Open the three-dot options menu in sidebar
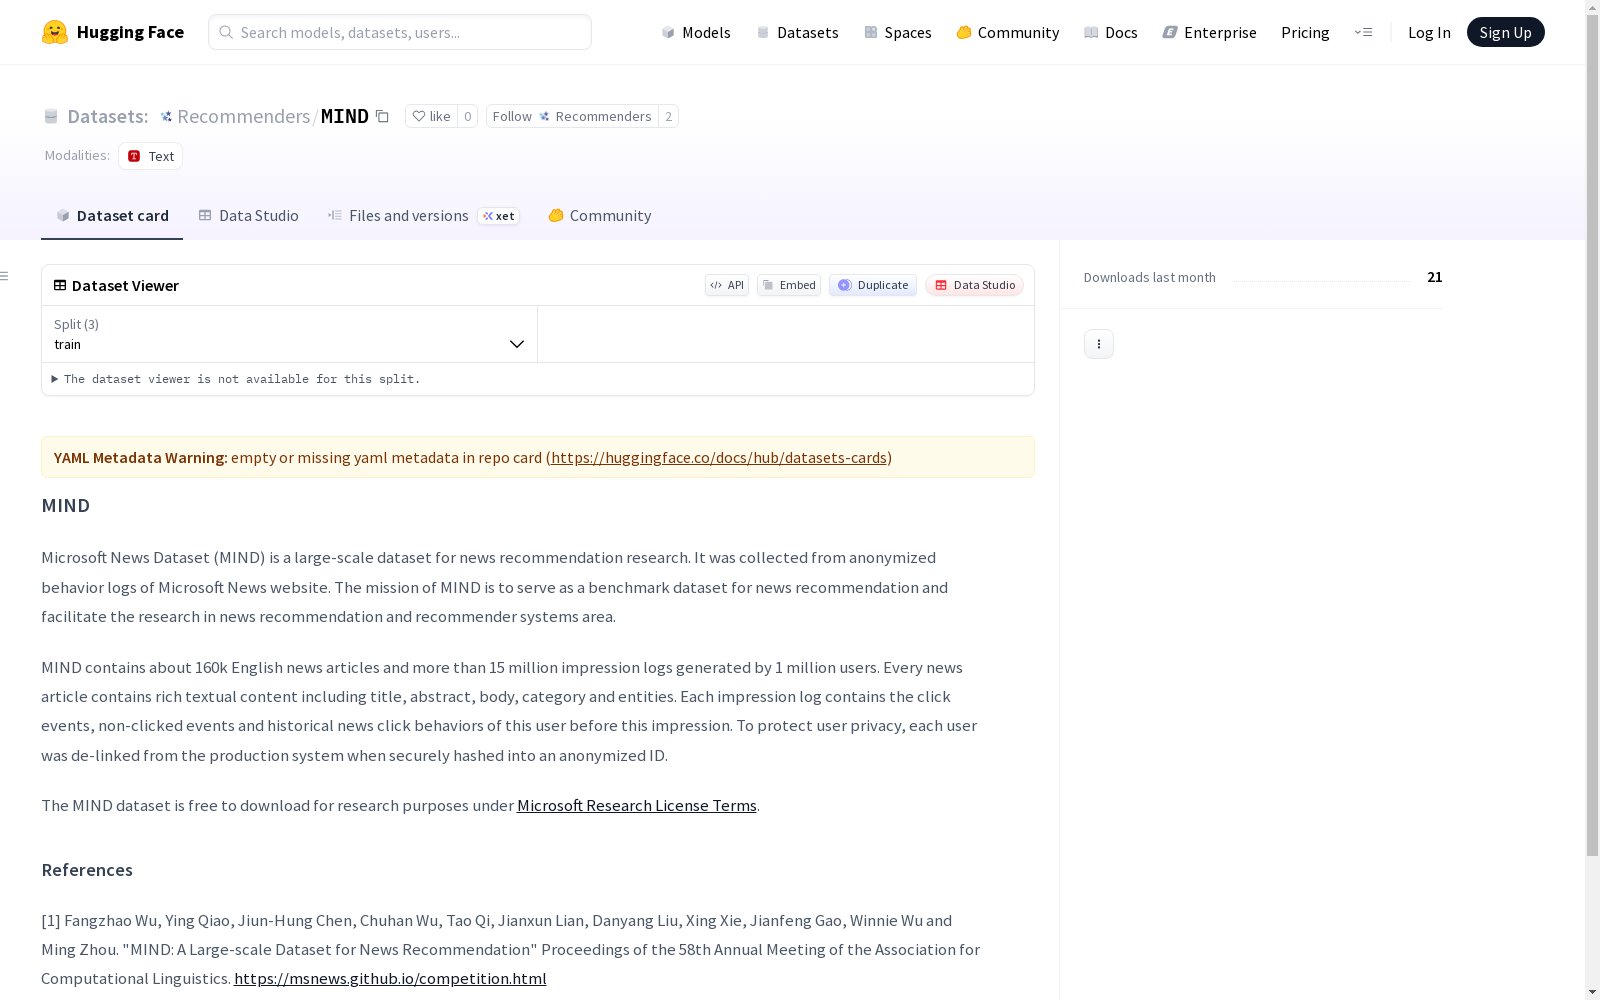Viewport: 1600px width, 1000px height. click(1099, 344)
